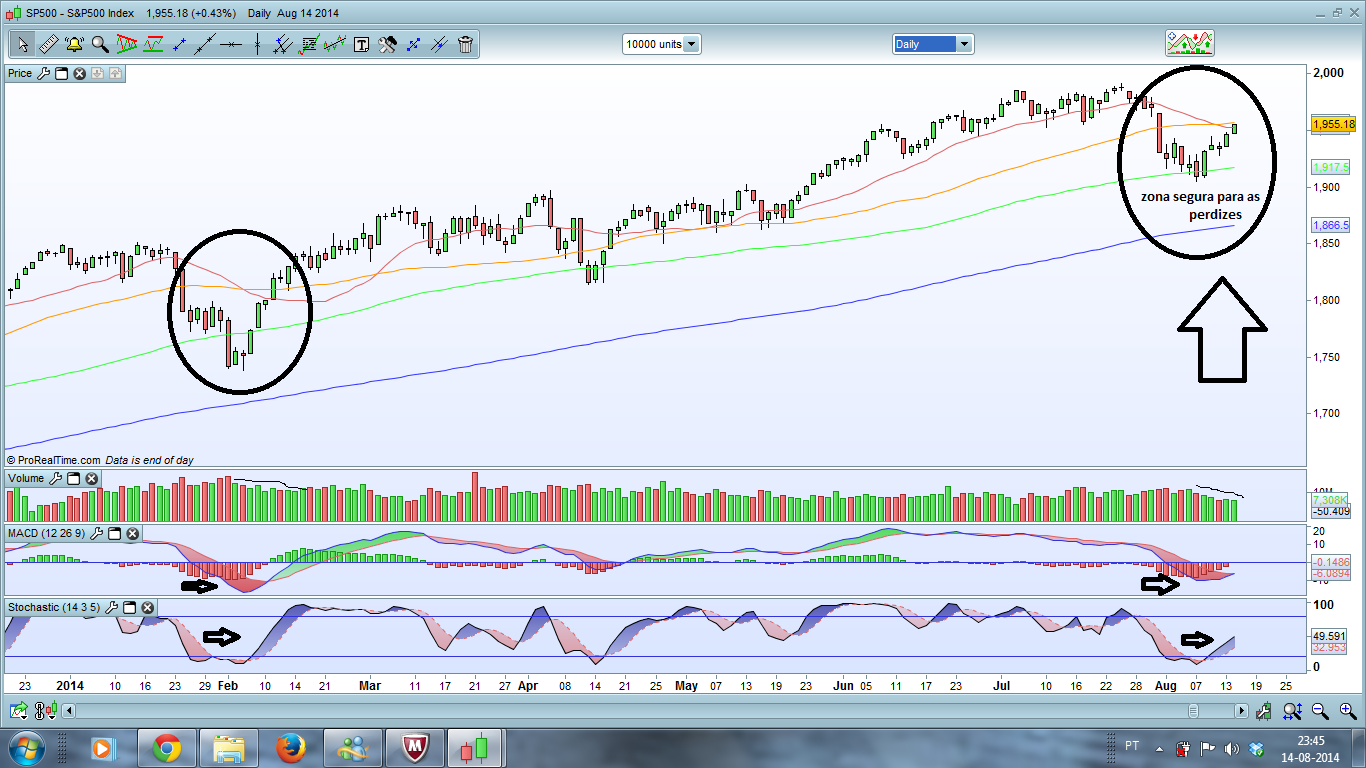Screen dimensions: 1366x768
Task: Click the trash can to delete drawings
Action: [465, 44]
